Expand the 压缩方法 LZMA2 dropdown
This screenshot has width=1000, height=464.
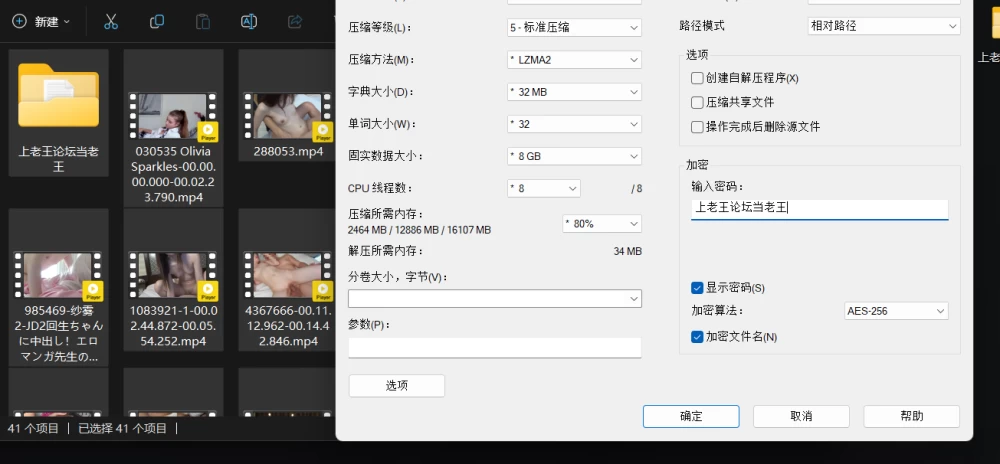coord(574,60)
